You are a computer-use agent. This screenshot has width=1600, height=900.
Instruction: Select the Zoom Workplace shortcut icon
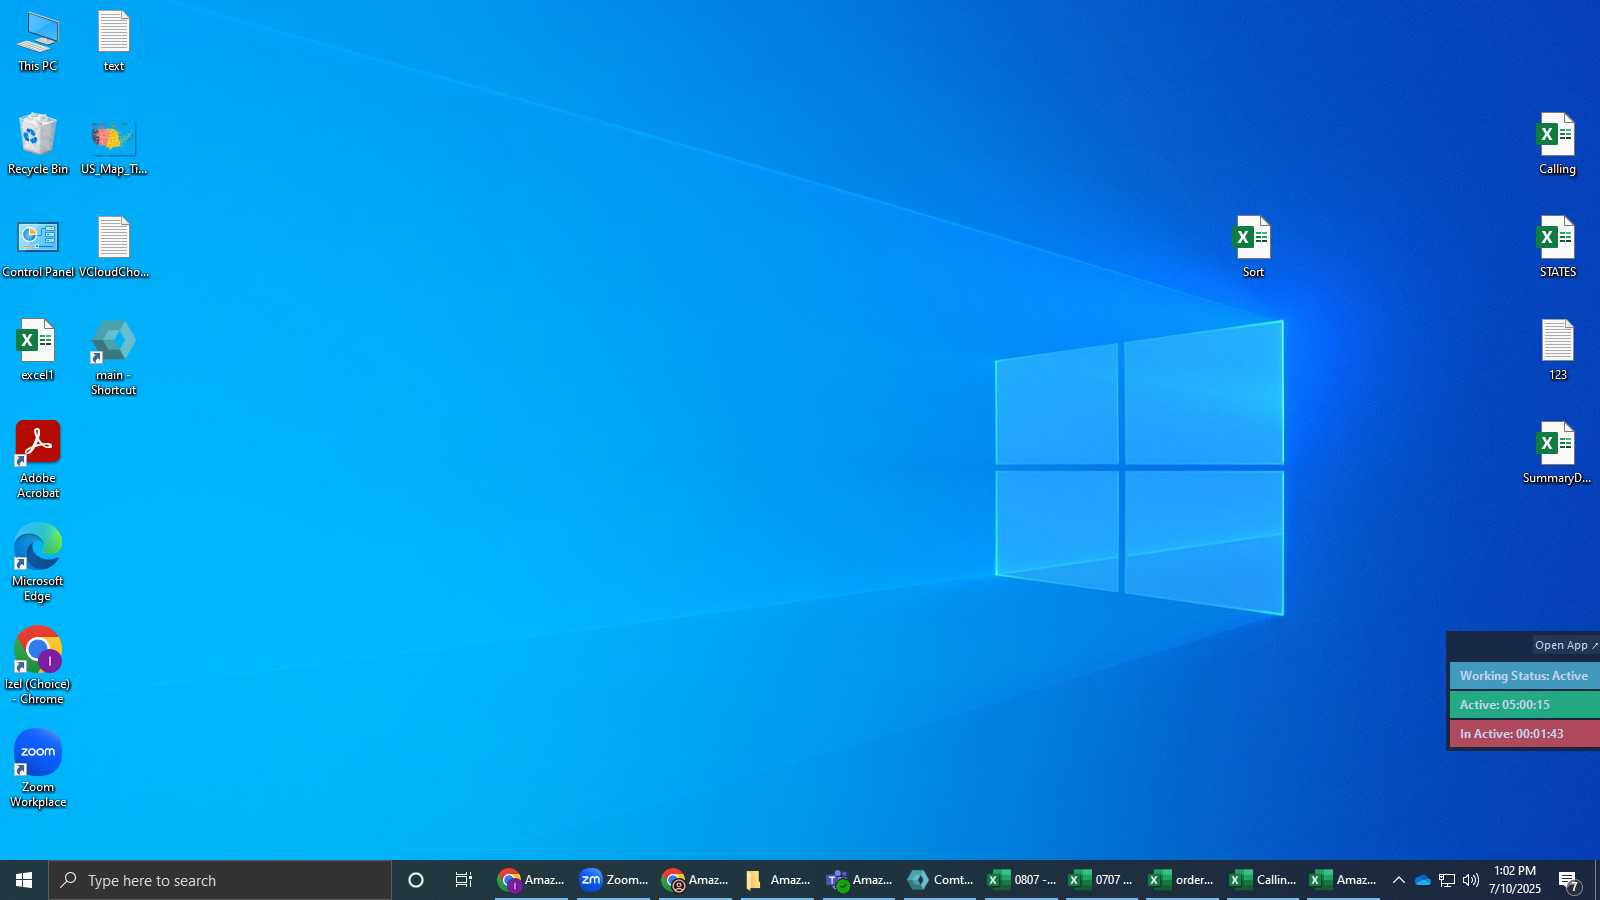pyautogui.click(x=38, y=769)
